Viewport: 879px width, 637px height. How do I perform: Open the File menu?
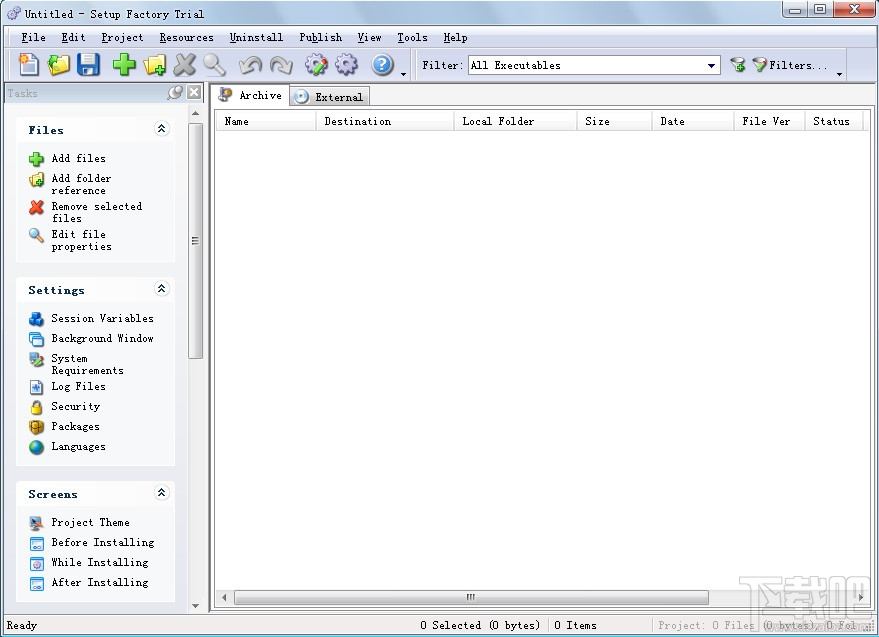(x=33, y=38)
